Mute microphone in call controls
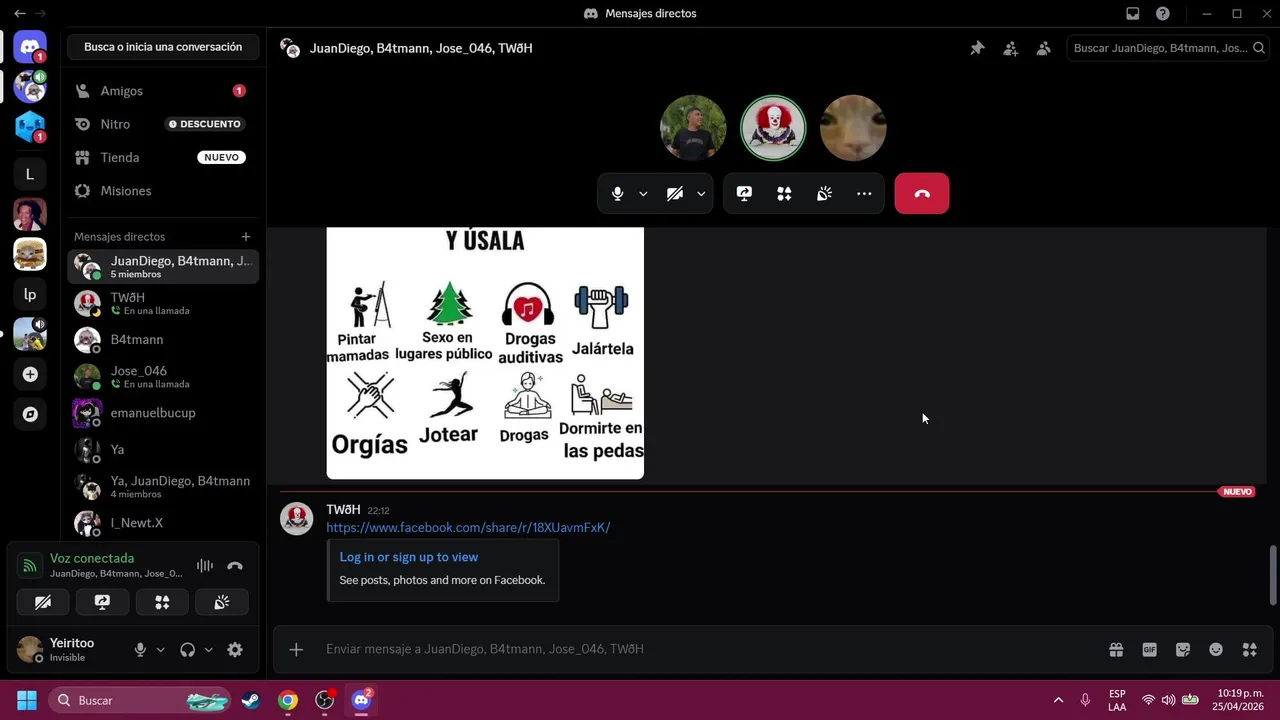 coord(617,194)
